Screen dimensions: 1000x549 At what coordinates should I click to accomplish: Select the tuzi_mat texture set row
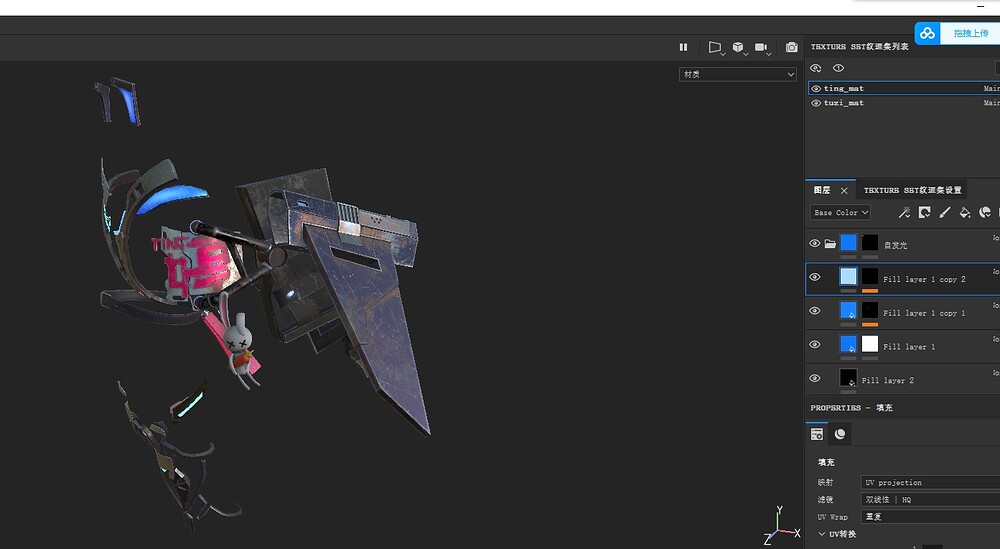(x=903, y=103)
